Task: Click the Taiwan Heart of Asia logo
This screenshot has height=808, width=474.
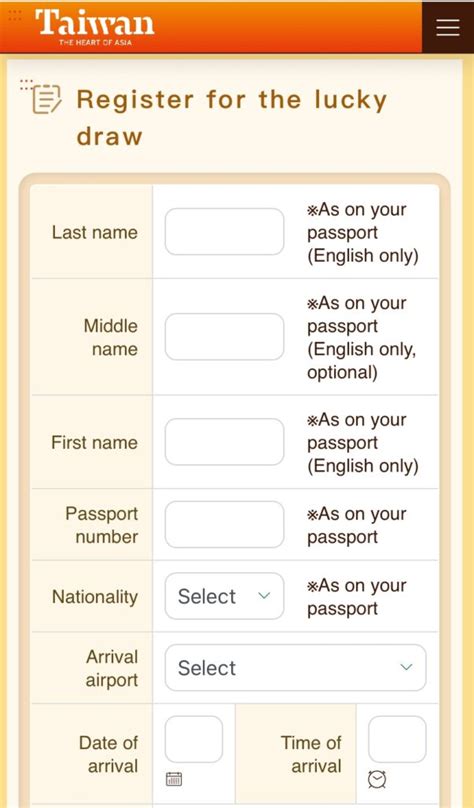Action: [x=95, y=28]
